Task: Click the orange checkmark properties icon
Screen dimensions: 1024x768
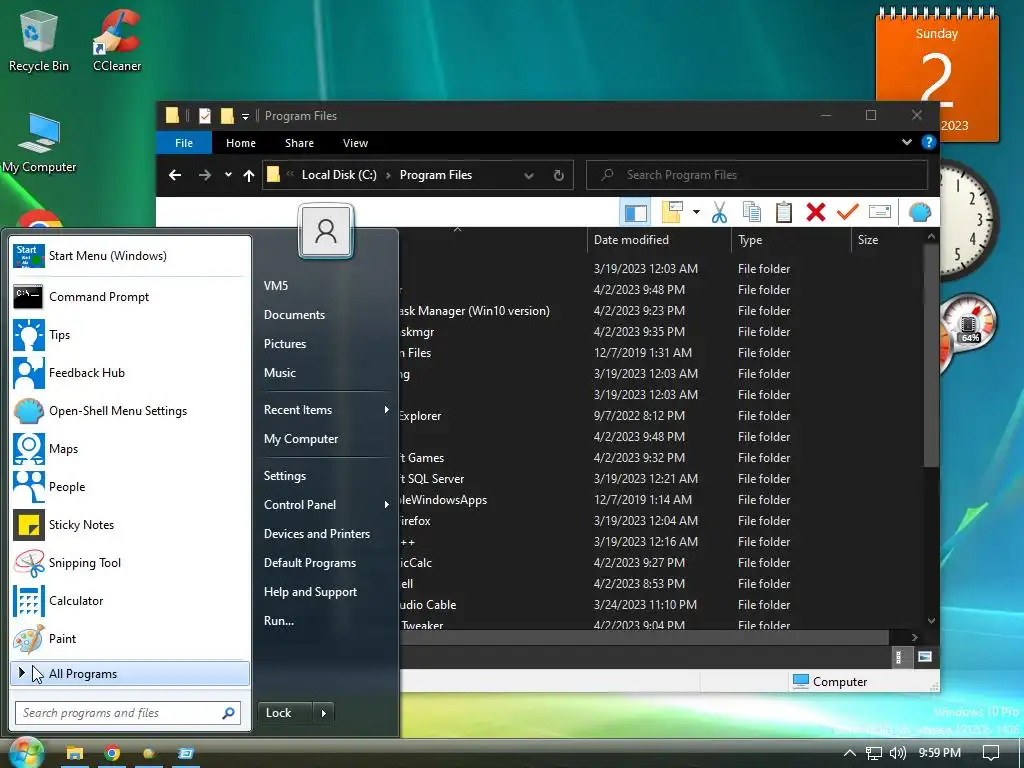Action: pos(848,212)
